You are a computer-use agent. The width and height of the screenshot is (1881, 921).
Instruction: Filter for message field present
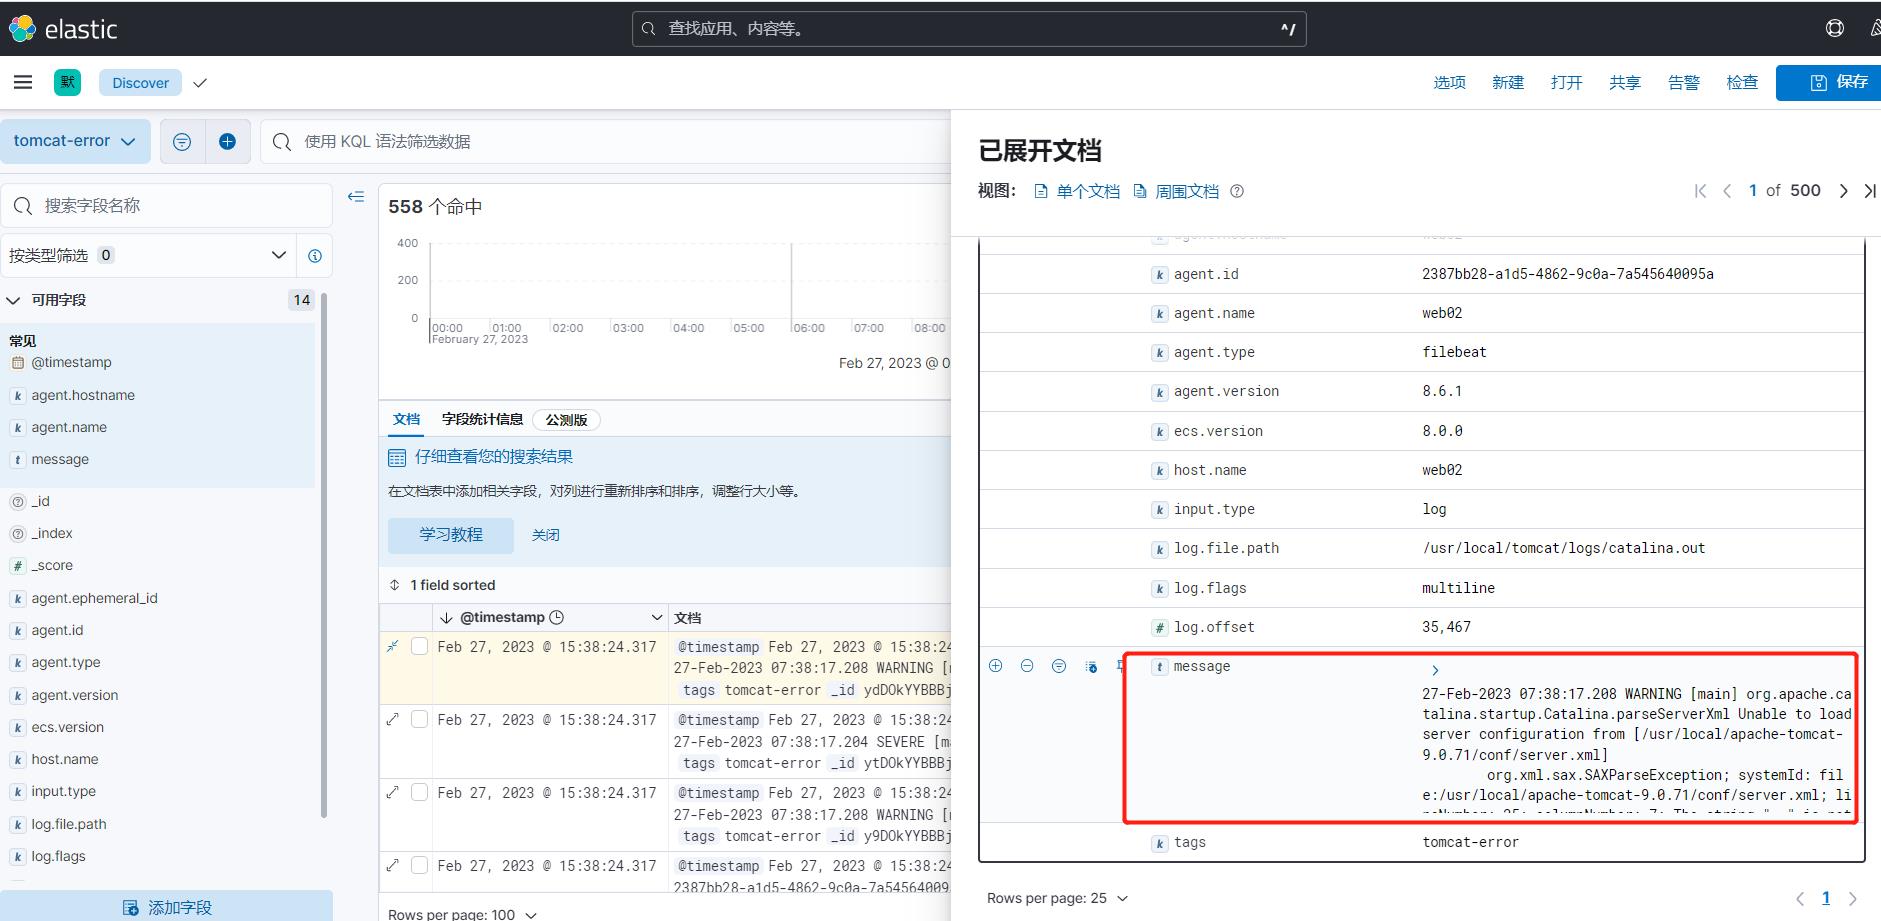[1059, 666]
